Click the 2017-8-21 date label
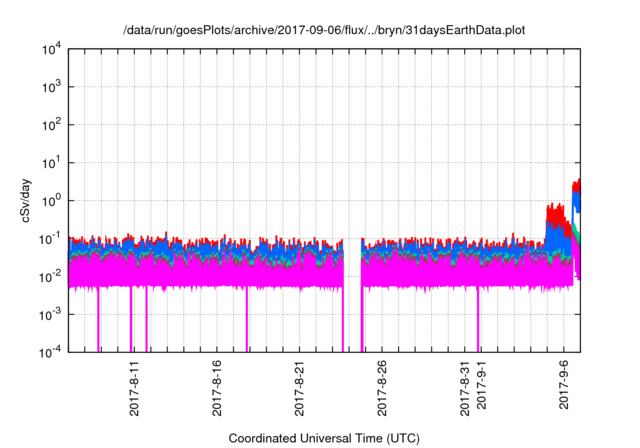Viewport: 640px width, 448px height. pos(299,388)
